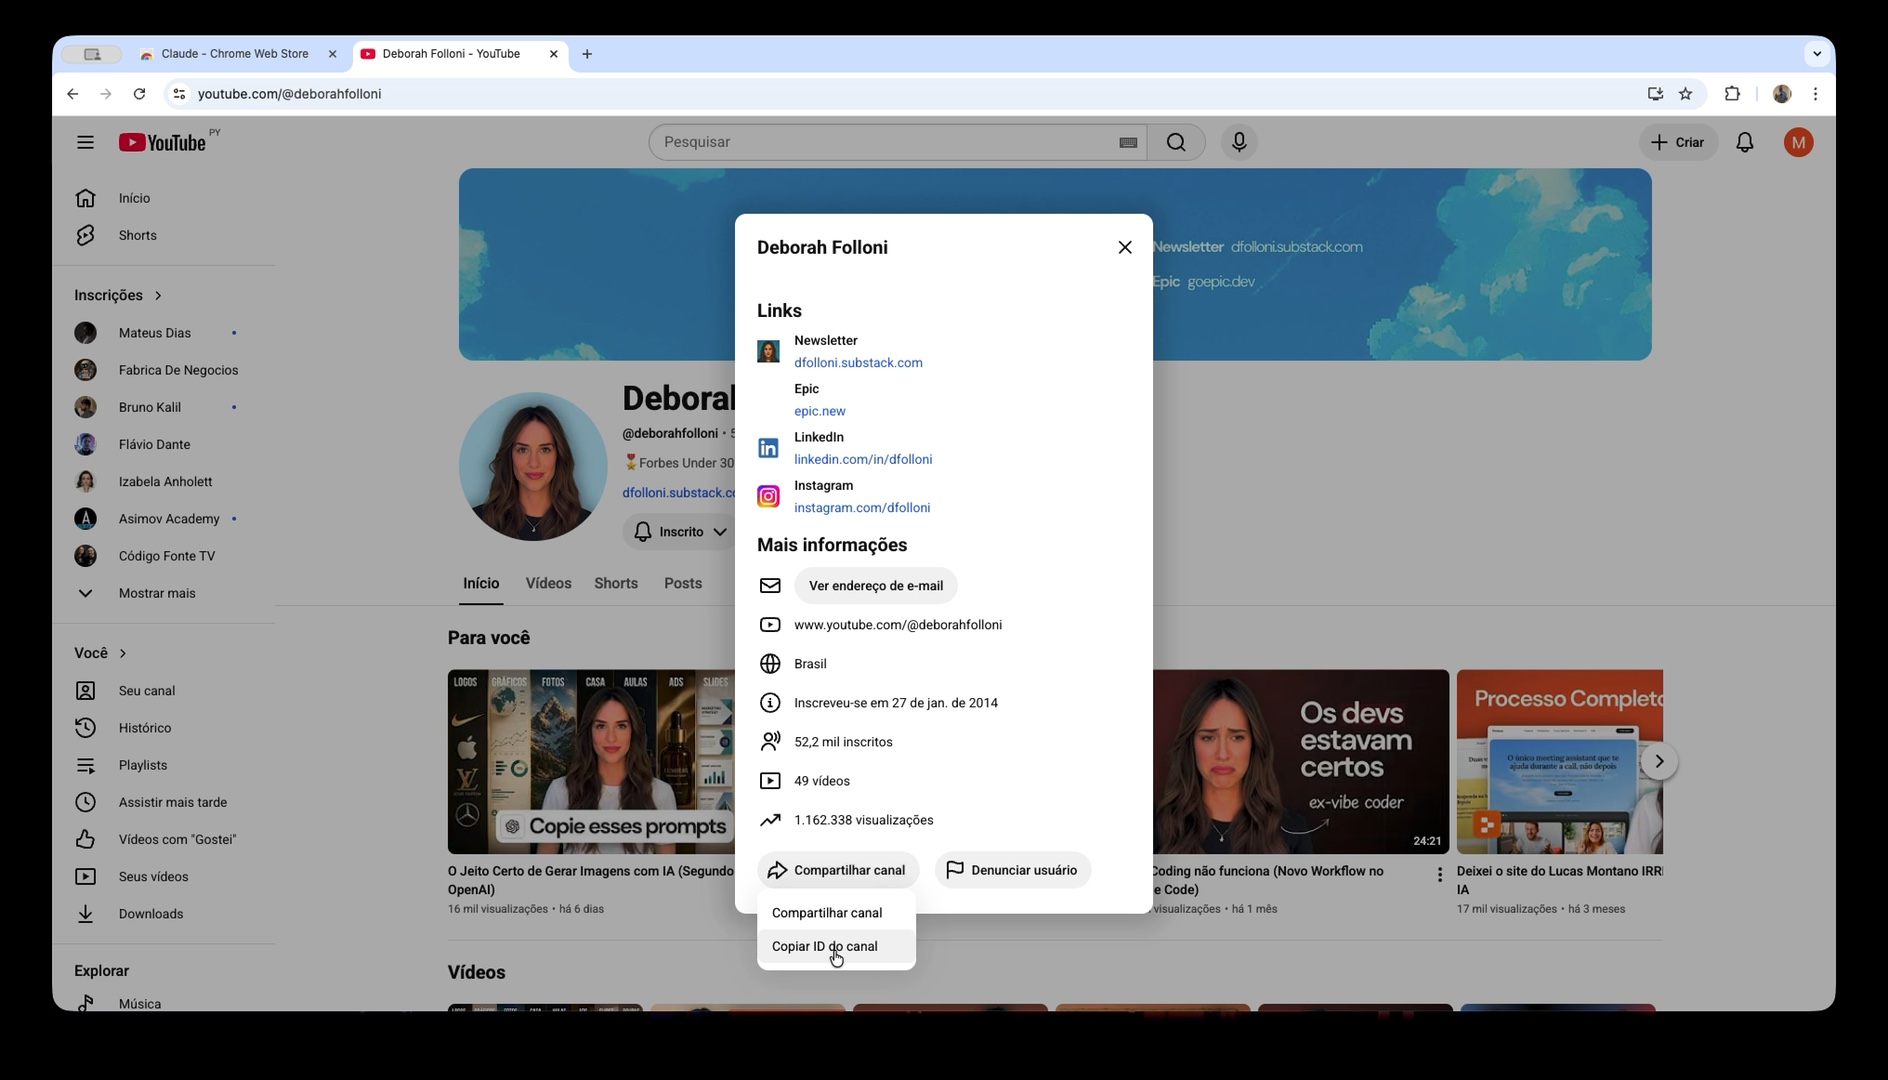Start voice search with the microphone
Image resolution: width=1888 pixels, height=1080 pixels.
[1239, 142]
